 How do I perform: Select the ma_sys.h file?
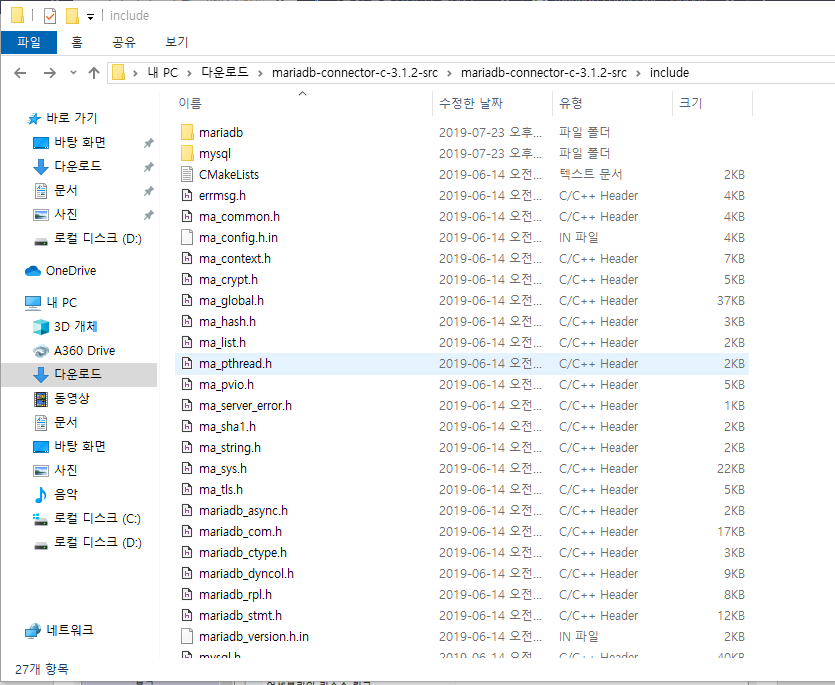(223, 469)
